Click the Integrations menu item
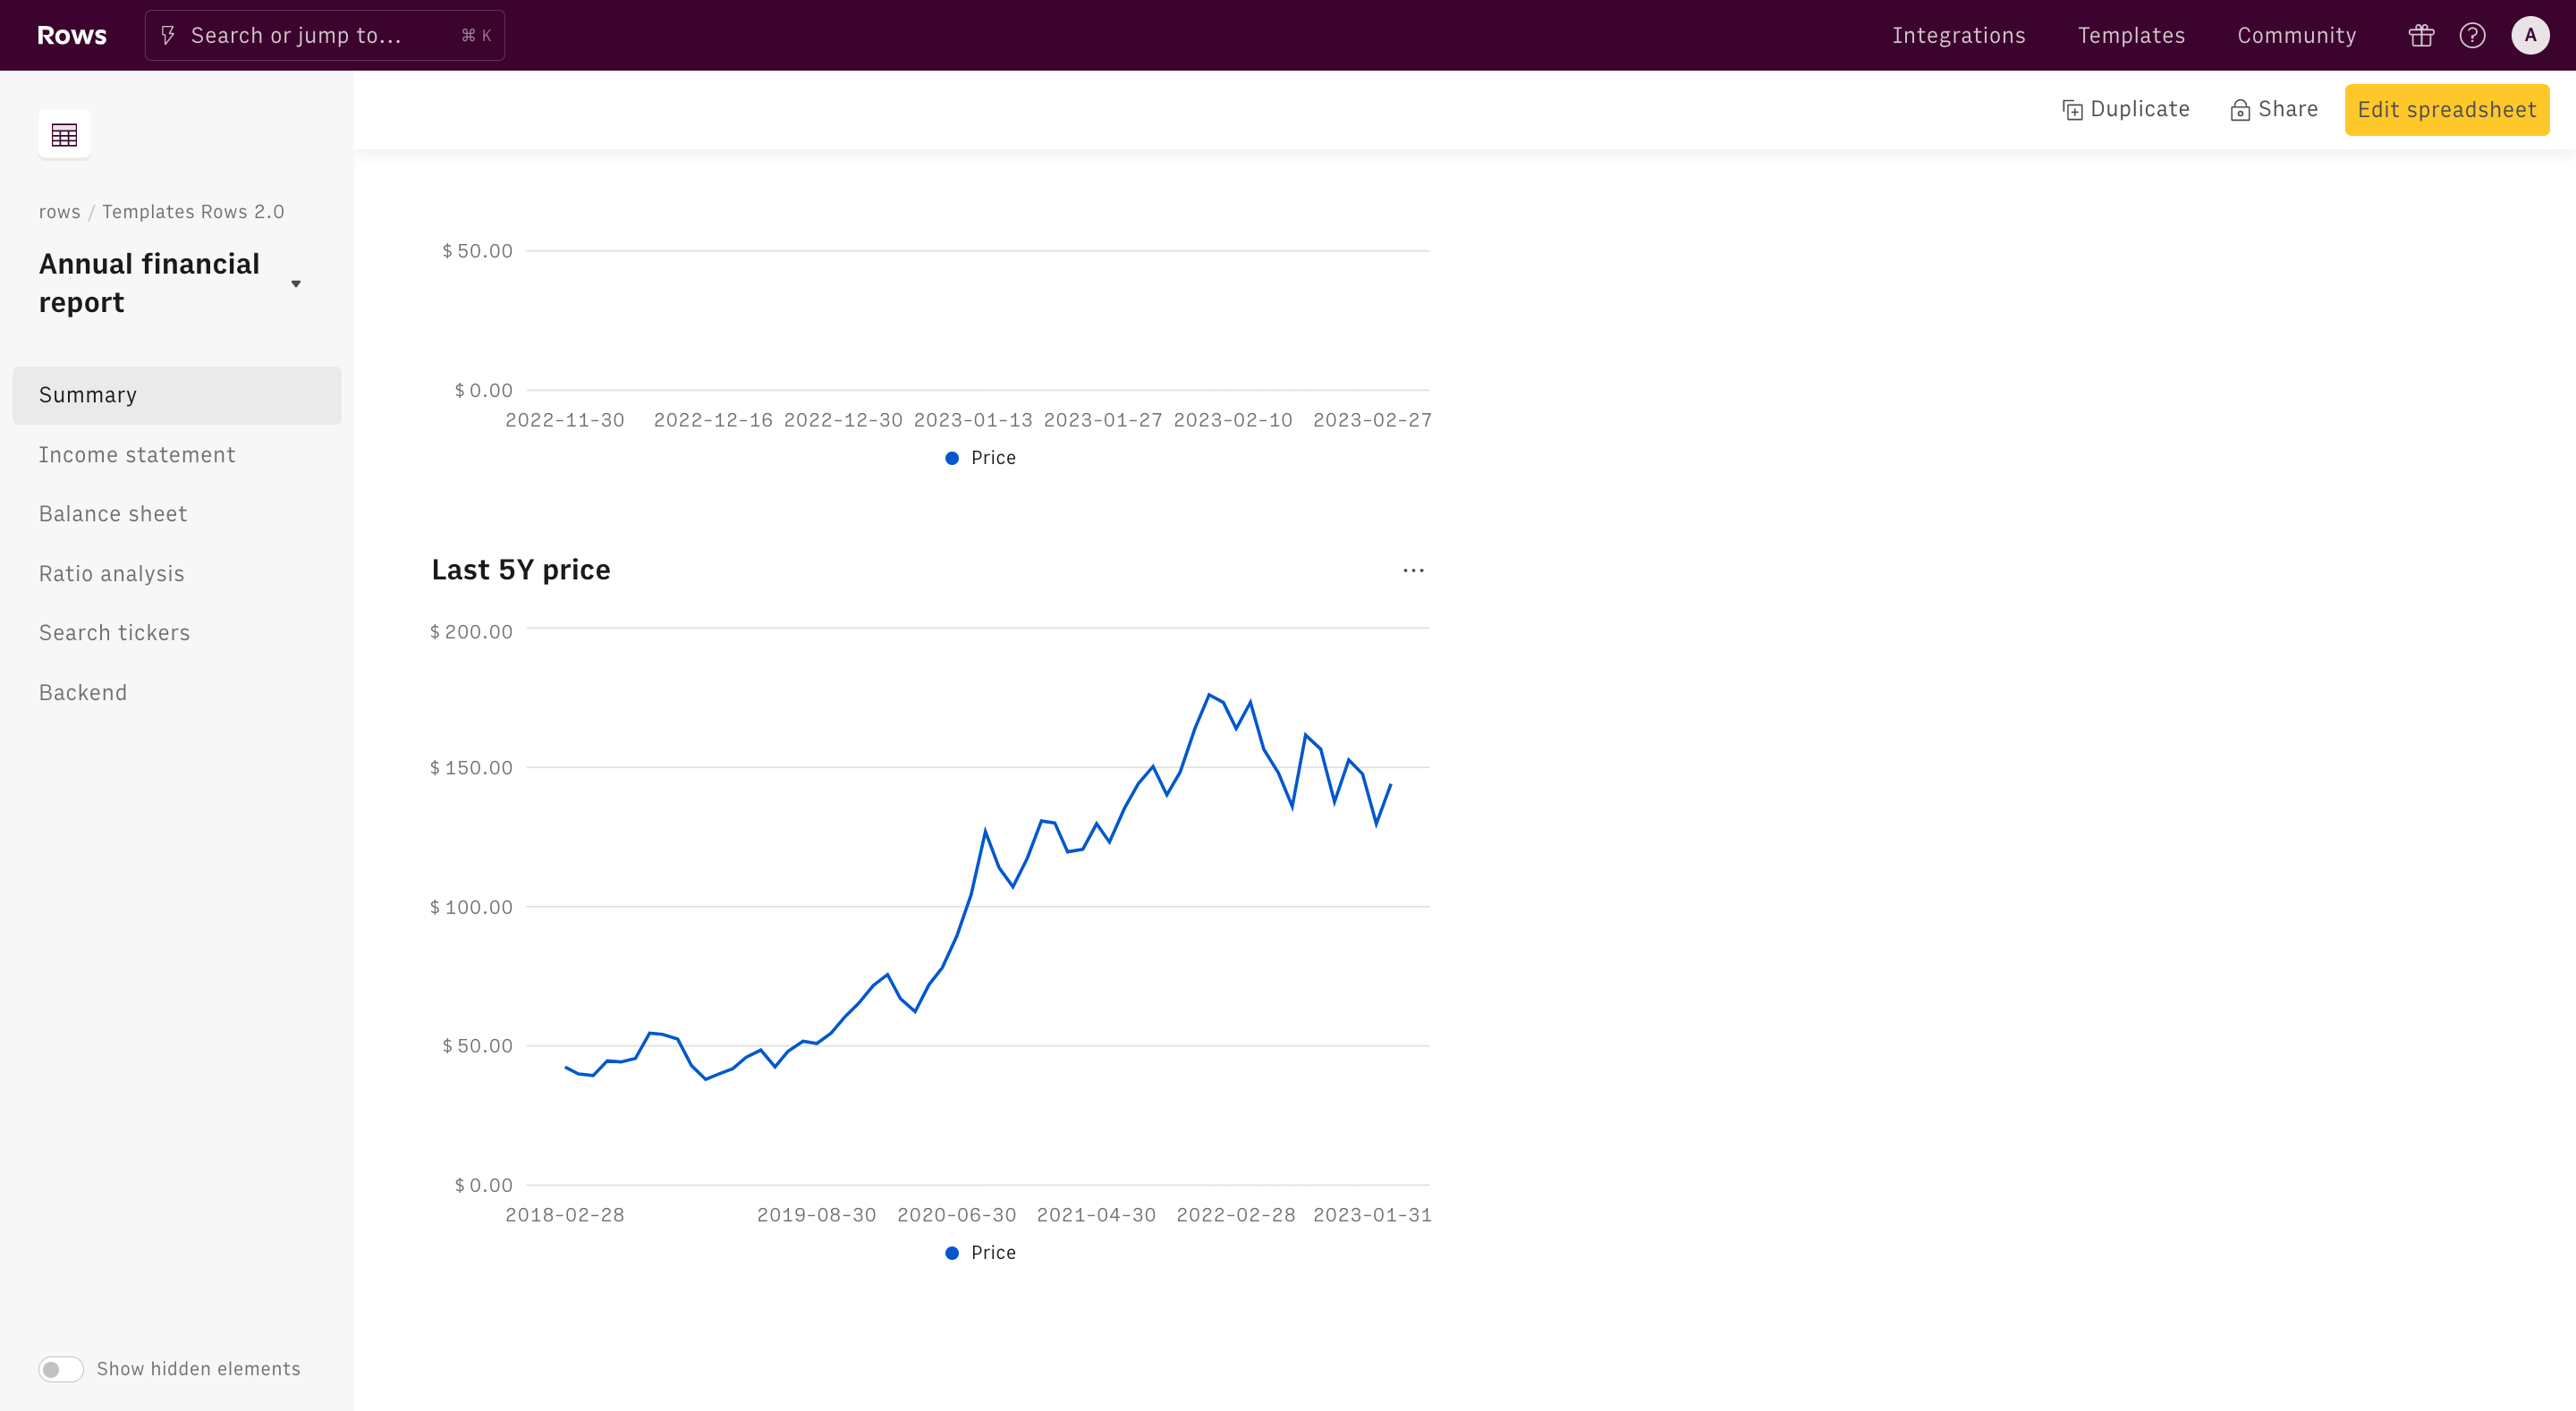The width and height of the screenshot is (2576, 1411). click(1958, 36)
